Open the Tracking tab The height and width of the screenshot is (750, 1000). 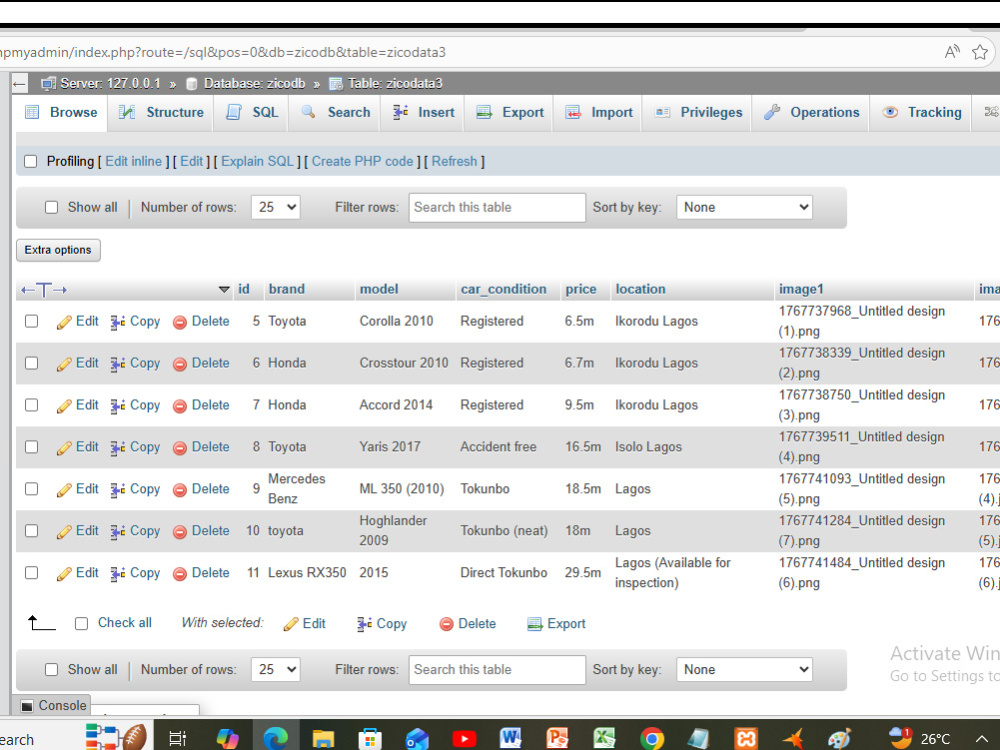coord(922,112)
